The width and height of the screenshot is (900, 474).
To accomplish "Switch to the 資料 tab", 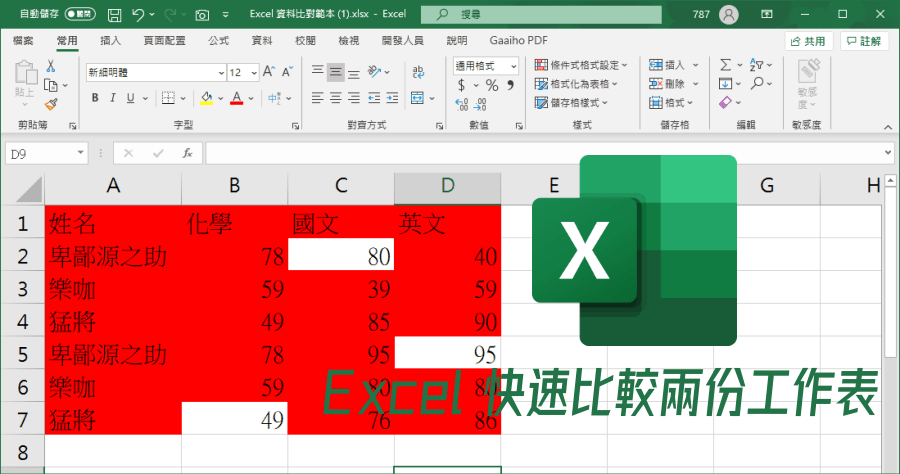I will point(262,41).
